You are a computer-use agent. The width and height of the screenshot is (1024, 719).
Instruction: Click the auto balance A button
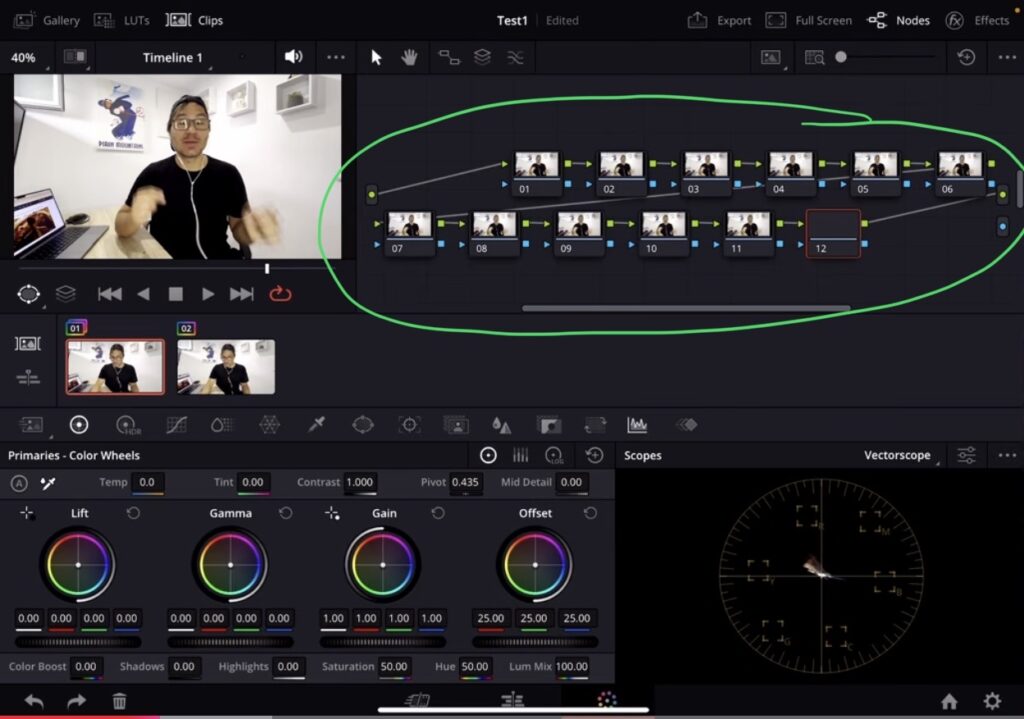click(x=19, y=483)
